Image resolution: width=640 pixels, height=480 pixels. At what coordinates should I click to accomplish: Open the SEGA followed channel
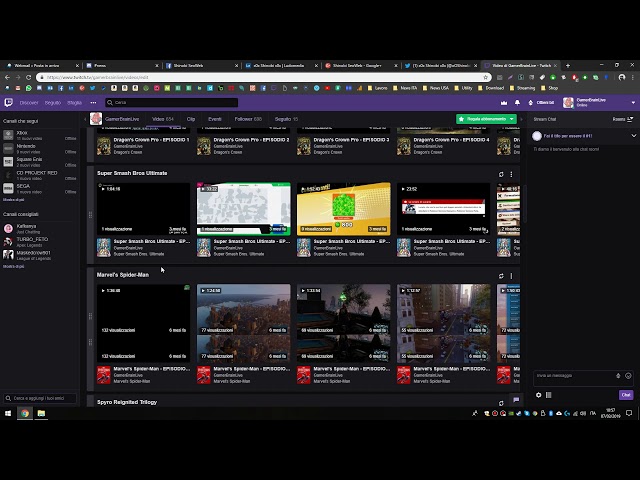[x=40, y=189]
